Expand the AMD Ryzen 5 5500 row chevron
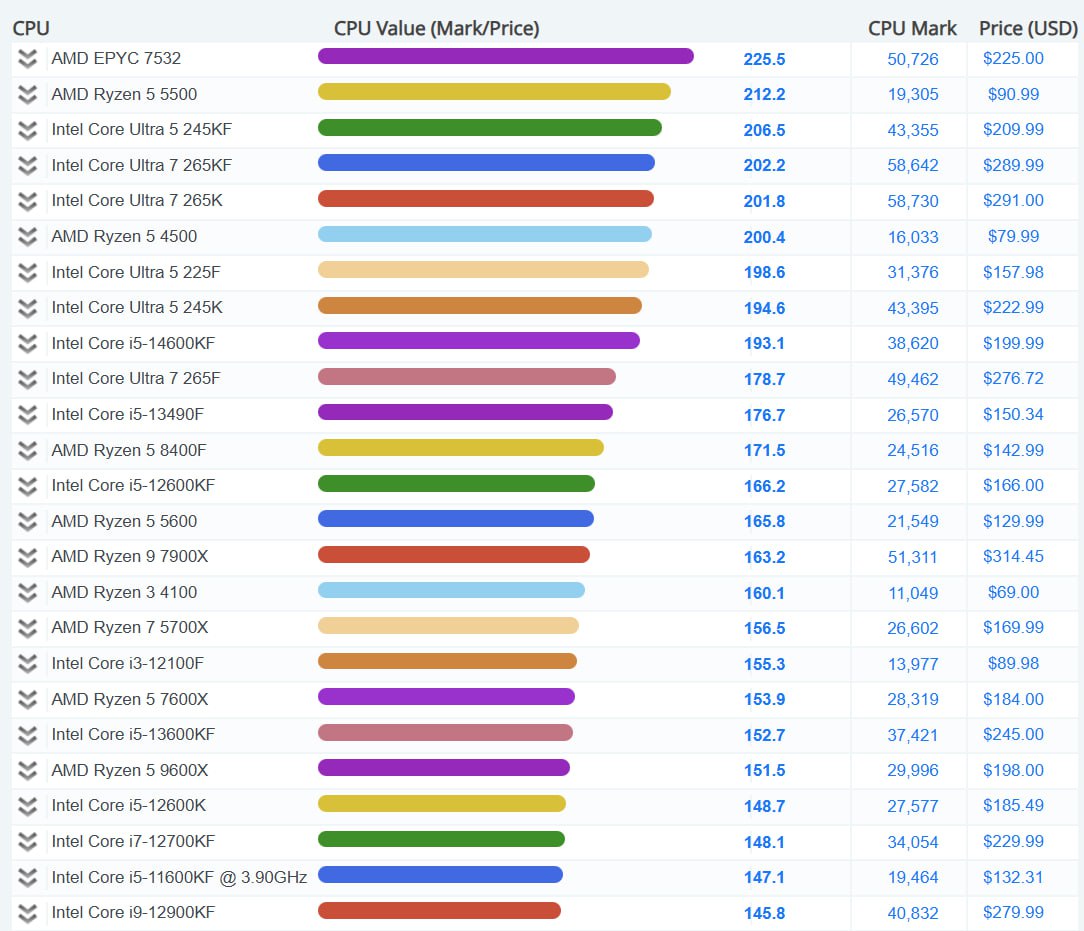The width and height of the screenshot is (1084, 931). [x=28, y=95]
